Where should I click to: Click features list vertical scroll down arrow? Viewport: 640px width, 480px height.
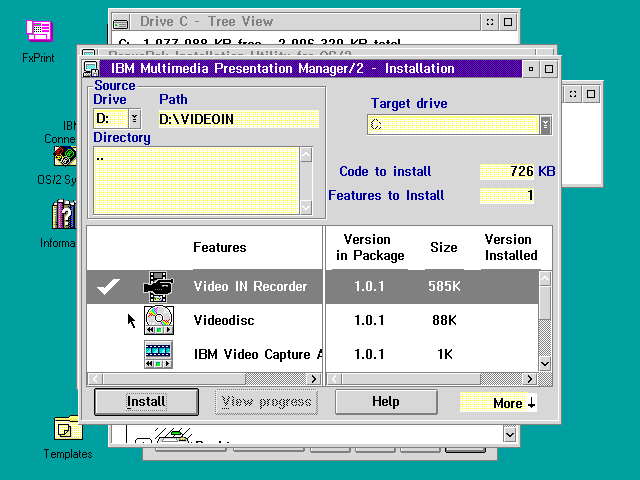point(545,363)
